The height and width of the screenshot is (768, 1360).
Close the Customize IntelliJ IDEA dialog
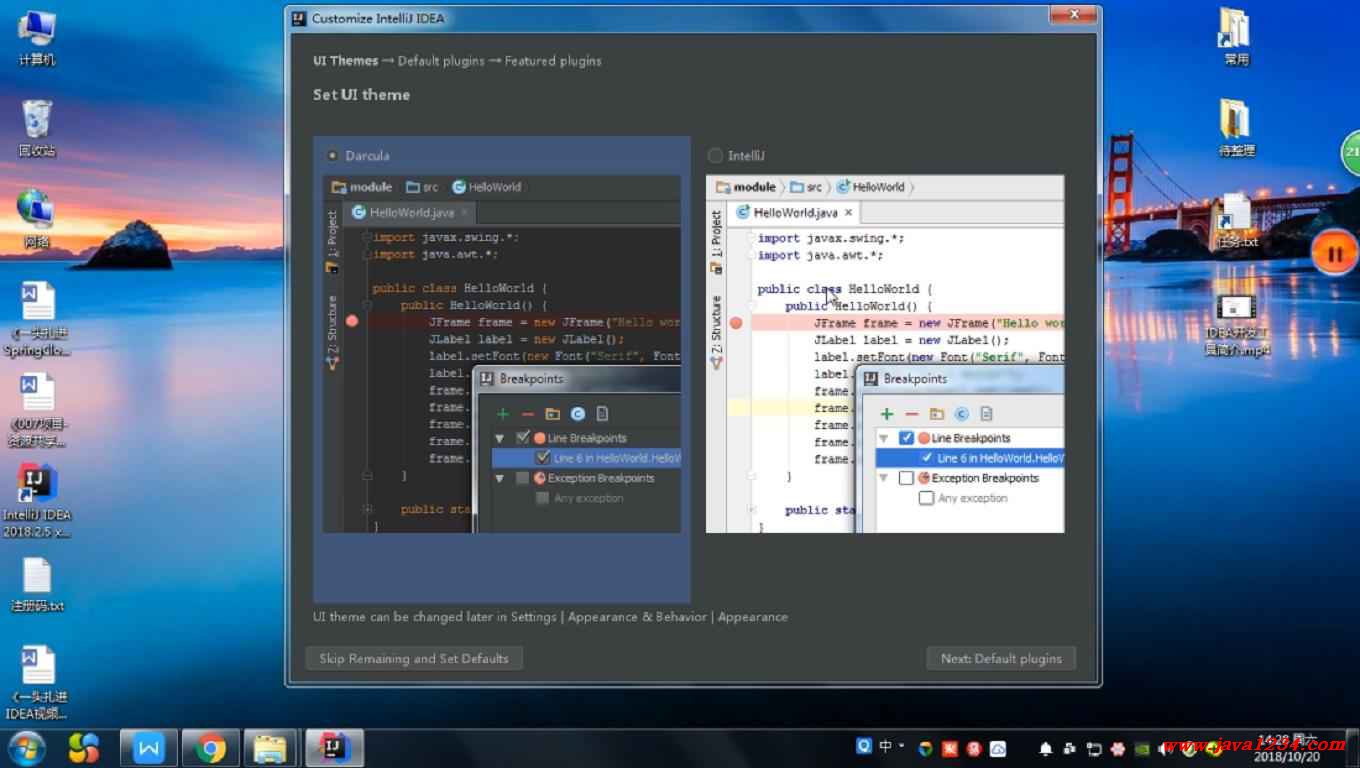(x=1074, y=16)
